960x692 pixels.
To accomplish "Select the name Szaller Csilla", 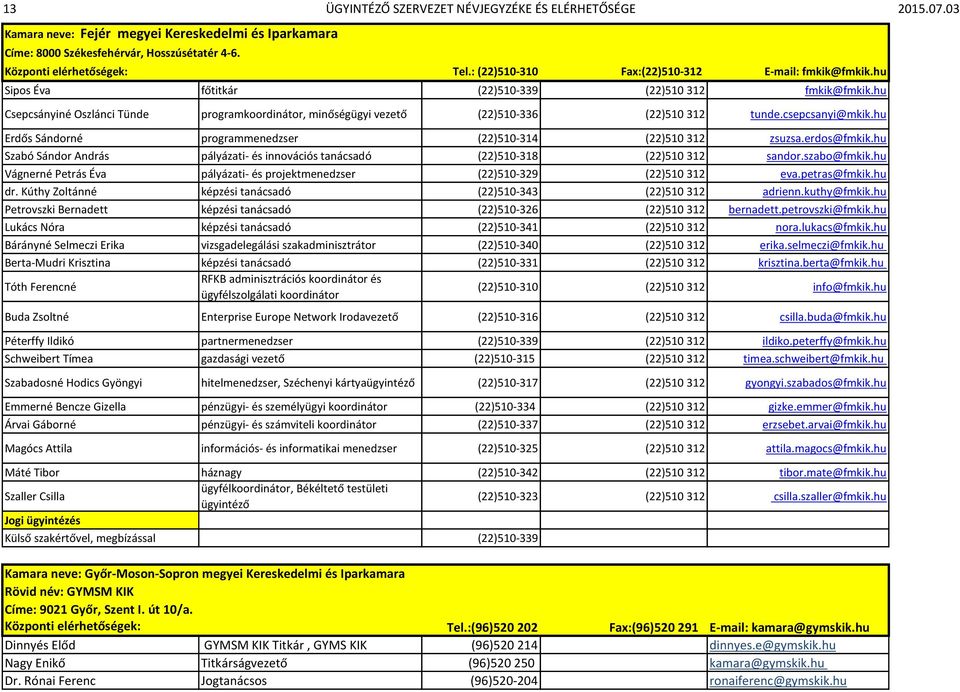I will pos(35,496).
